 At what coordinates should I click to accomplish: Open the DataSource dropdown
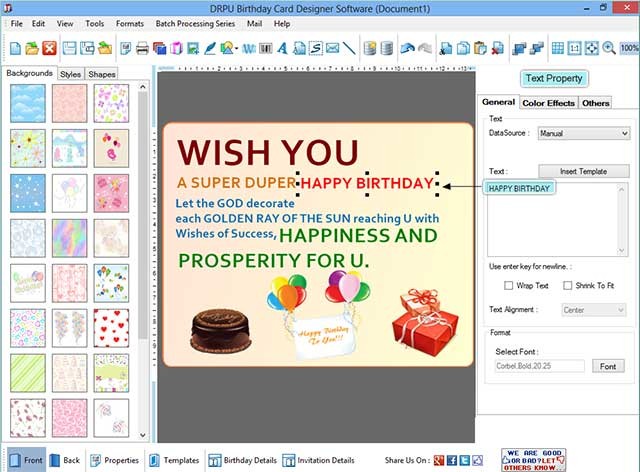point(582,133)
